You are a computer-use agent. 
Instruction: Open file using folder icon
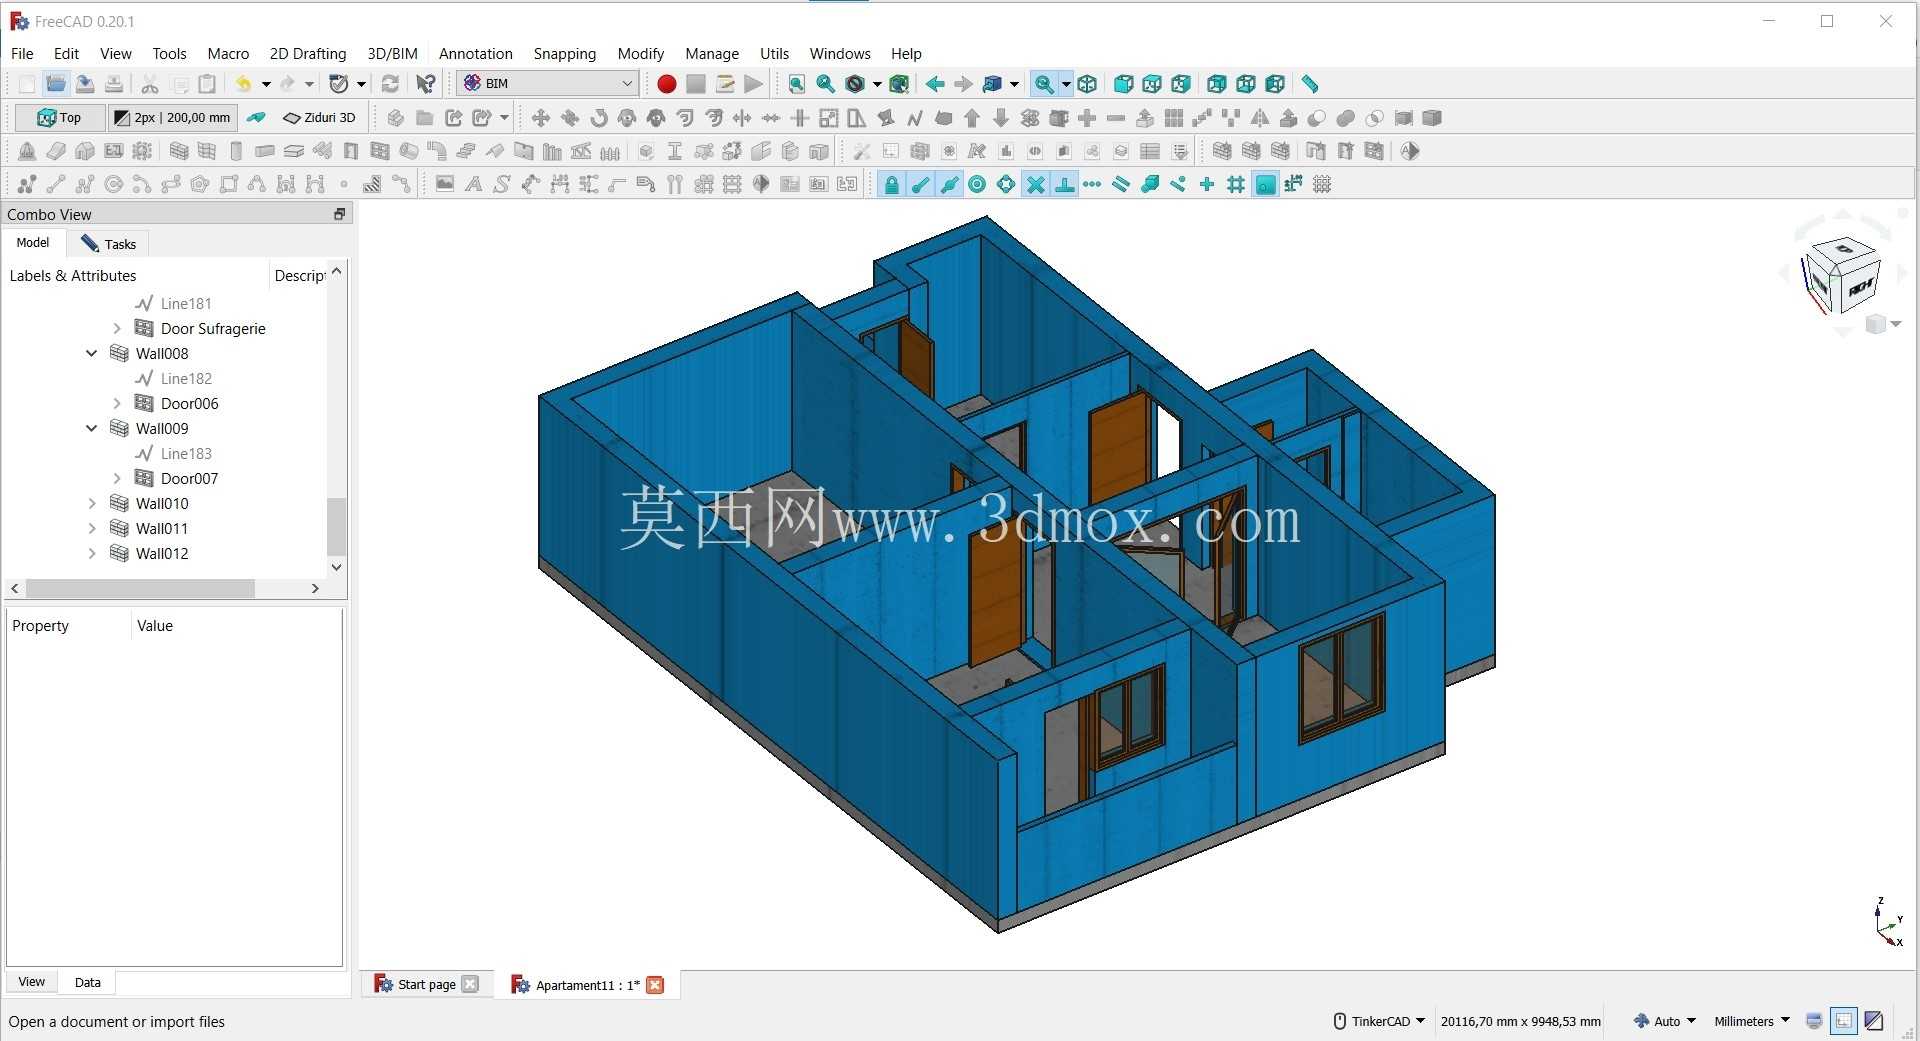tap(56, 84)
